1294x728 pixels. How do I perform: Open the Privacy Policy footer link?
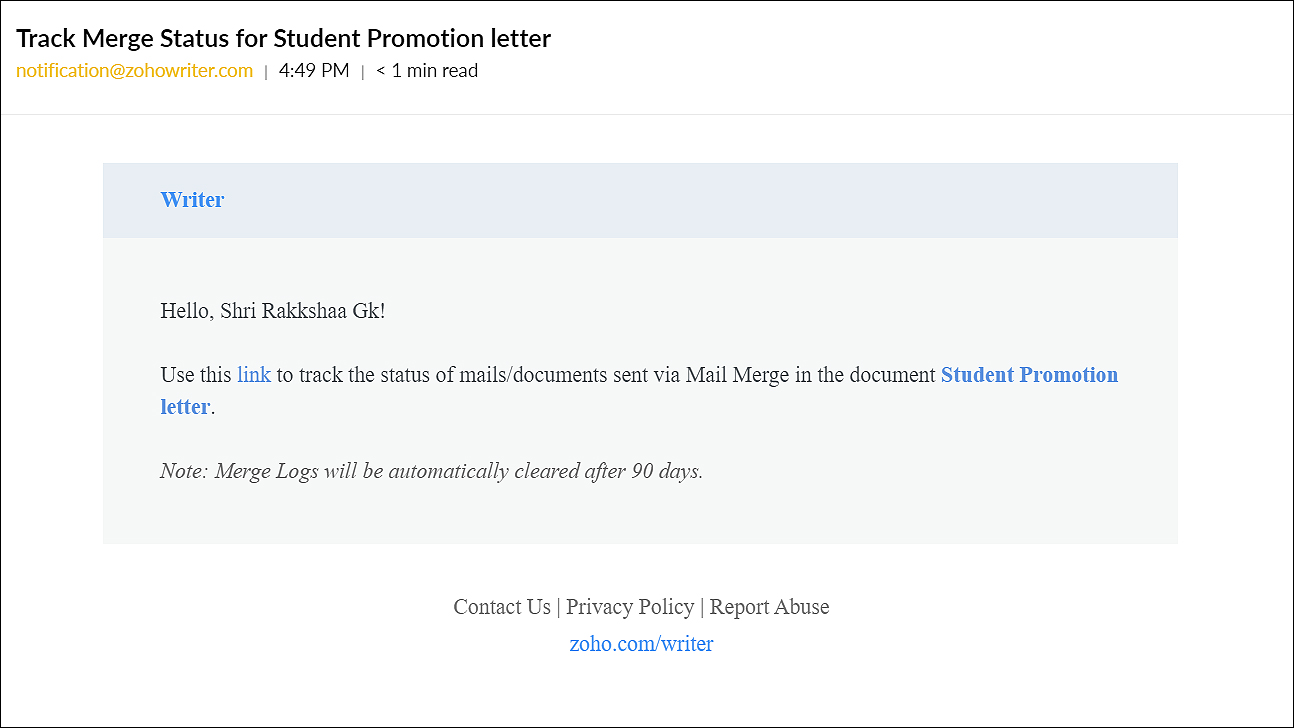(630, 607)
